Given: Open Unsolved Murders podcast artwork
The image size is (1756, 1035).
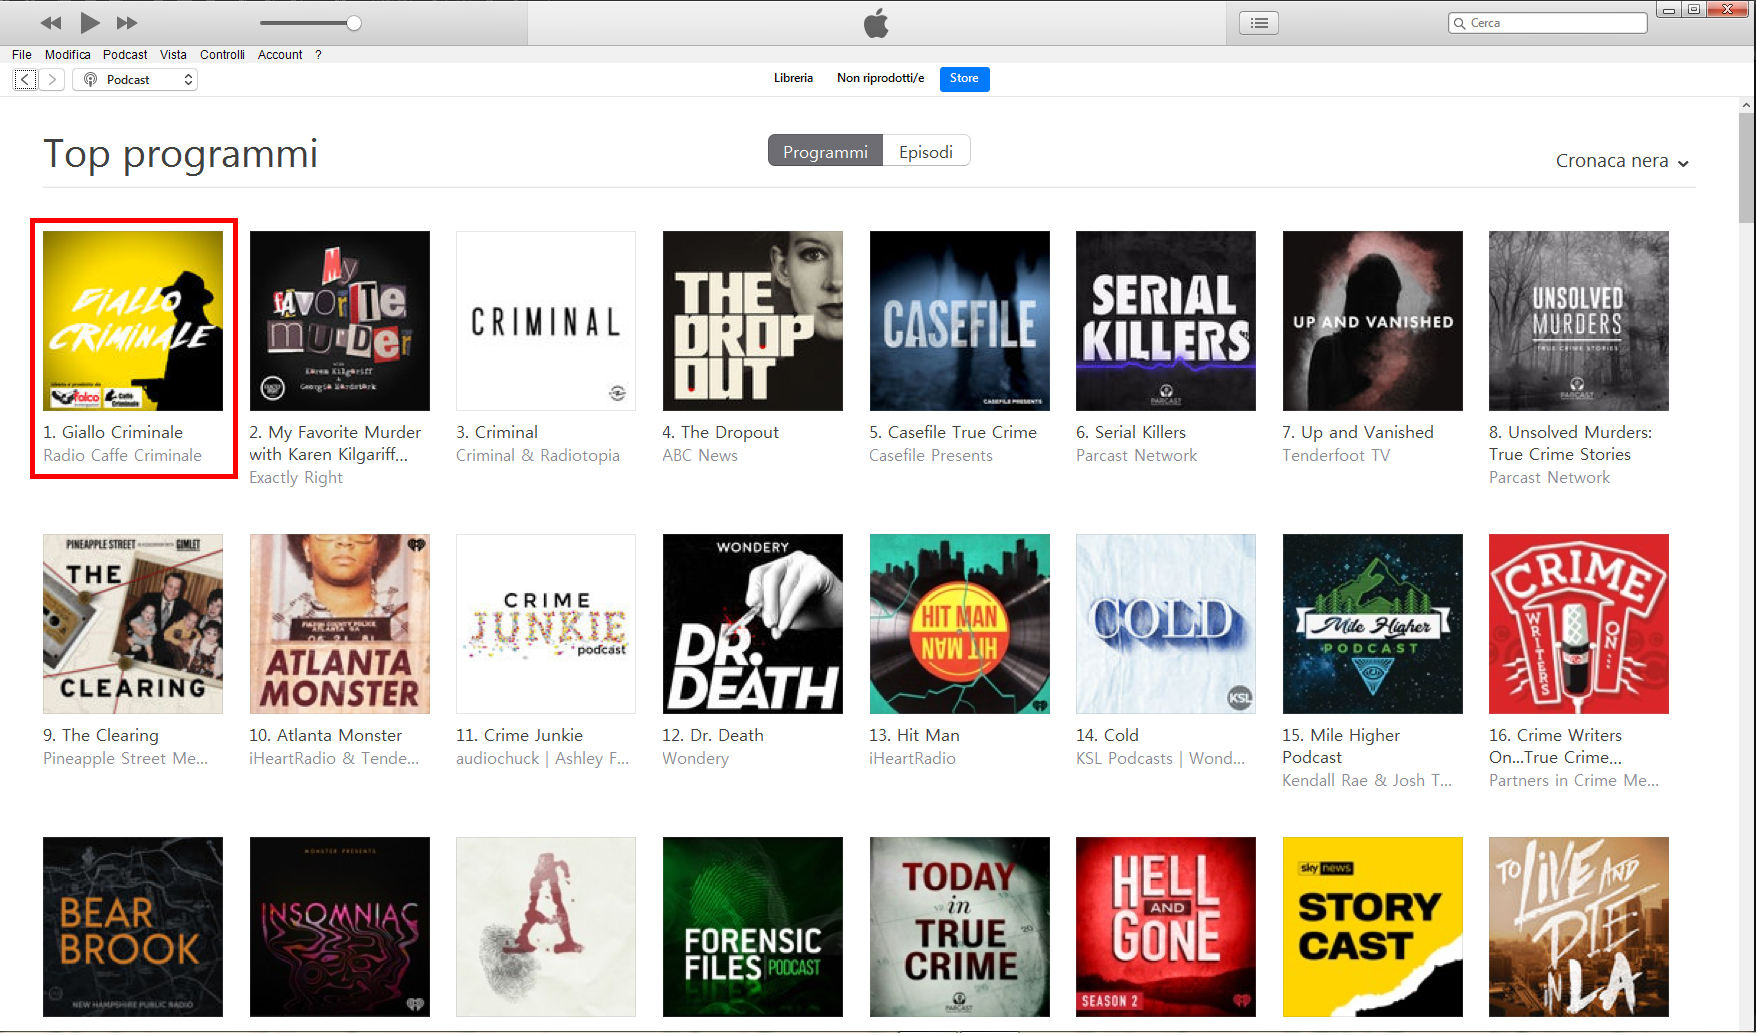Looking at the screenshot, I should (x=1579, y=321).
